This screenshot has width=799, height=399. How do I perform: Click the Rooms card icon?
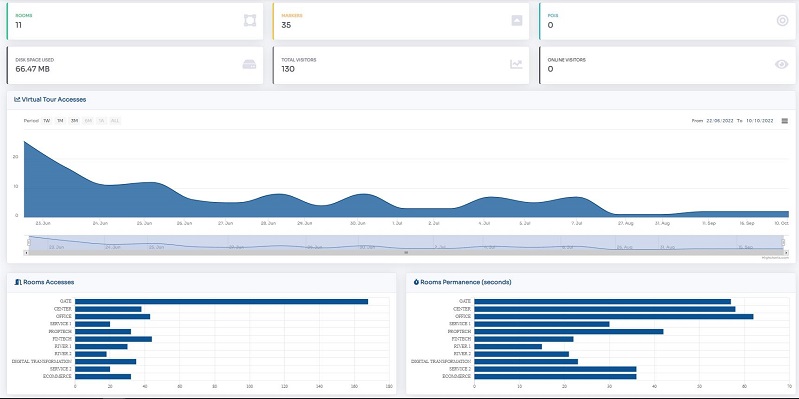click(x=250, y=20)
